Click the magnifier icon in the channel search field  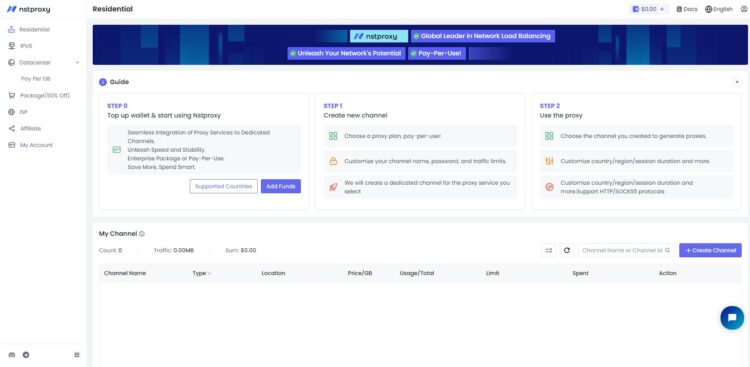(x=668, y=250)
